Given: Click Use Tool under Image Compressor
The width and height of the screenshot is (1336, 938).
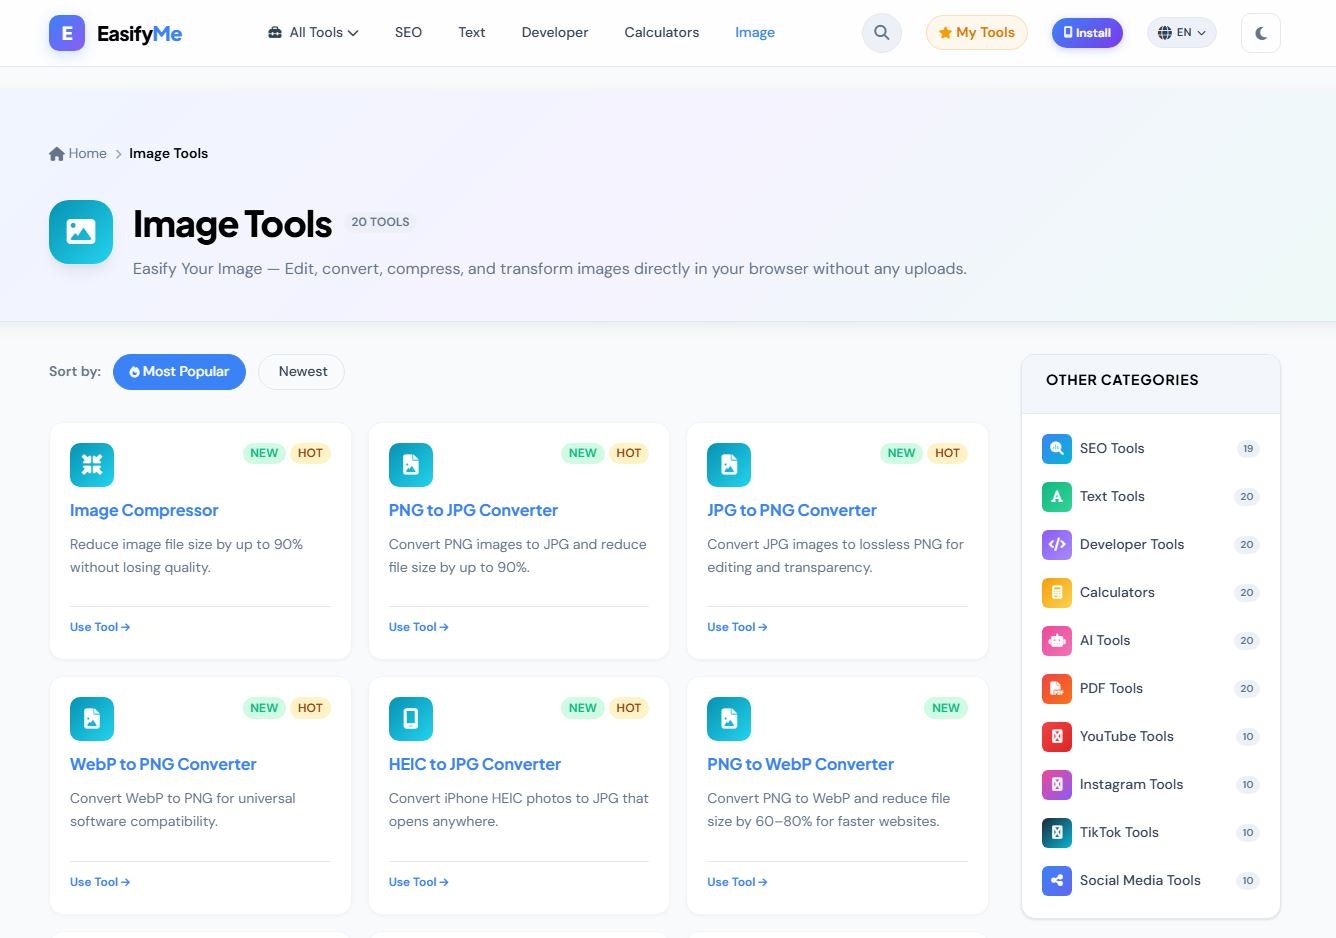Looking at the screenshot, I should click(100, 627).
